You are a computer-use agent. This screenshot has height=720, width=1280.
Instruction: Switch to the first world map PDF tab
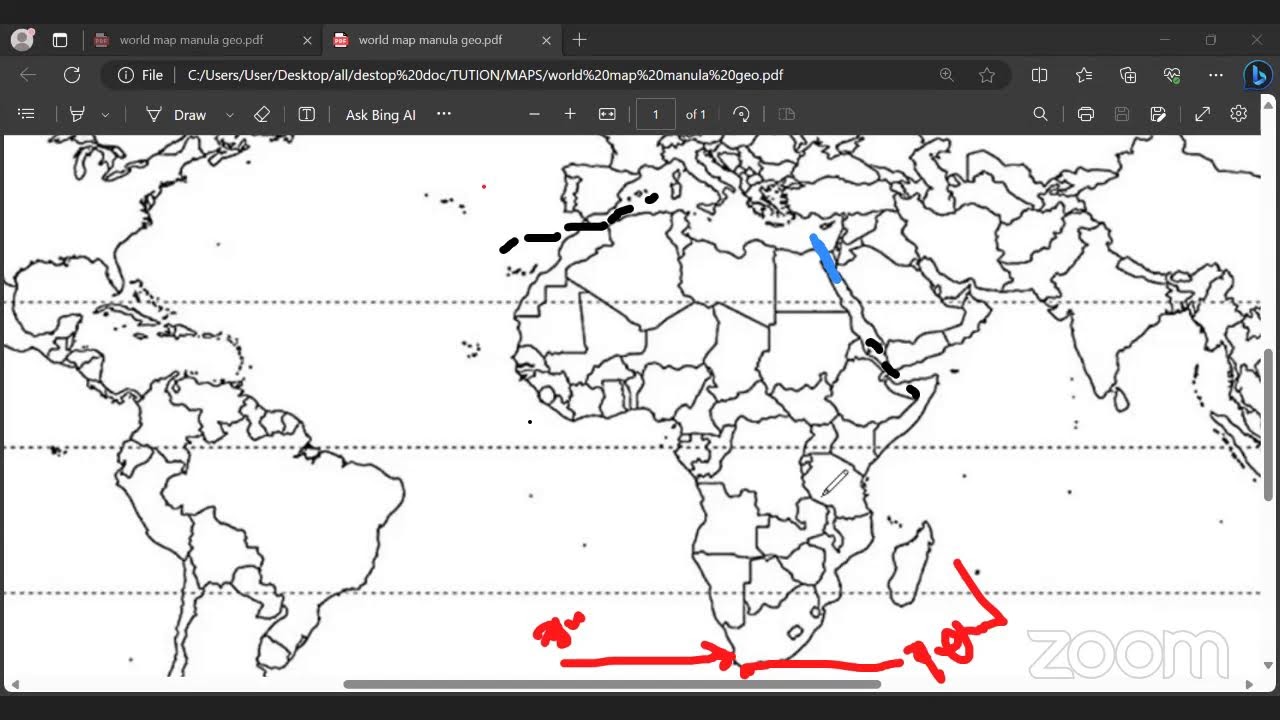[x=191, y=40]
